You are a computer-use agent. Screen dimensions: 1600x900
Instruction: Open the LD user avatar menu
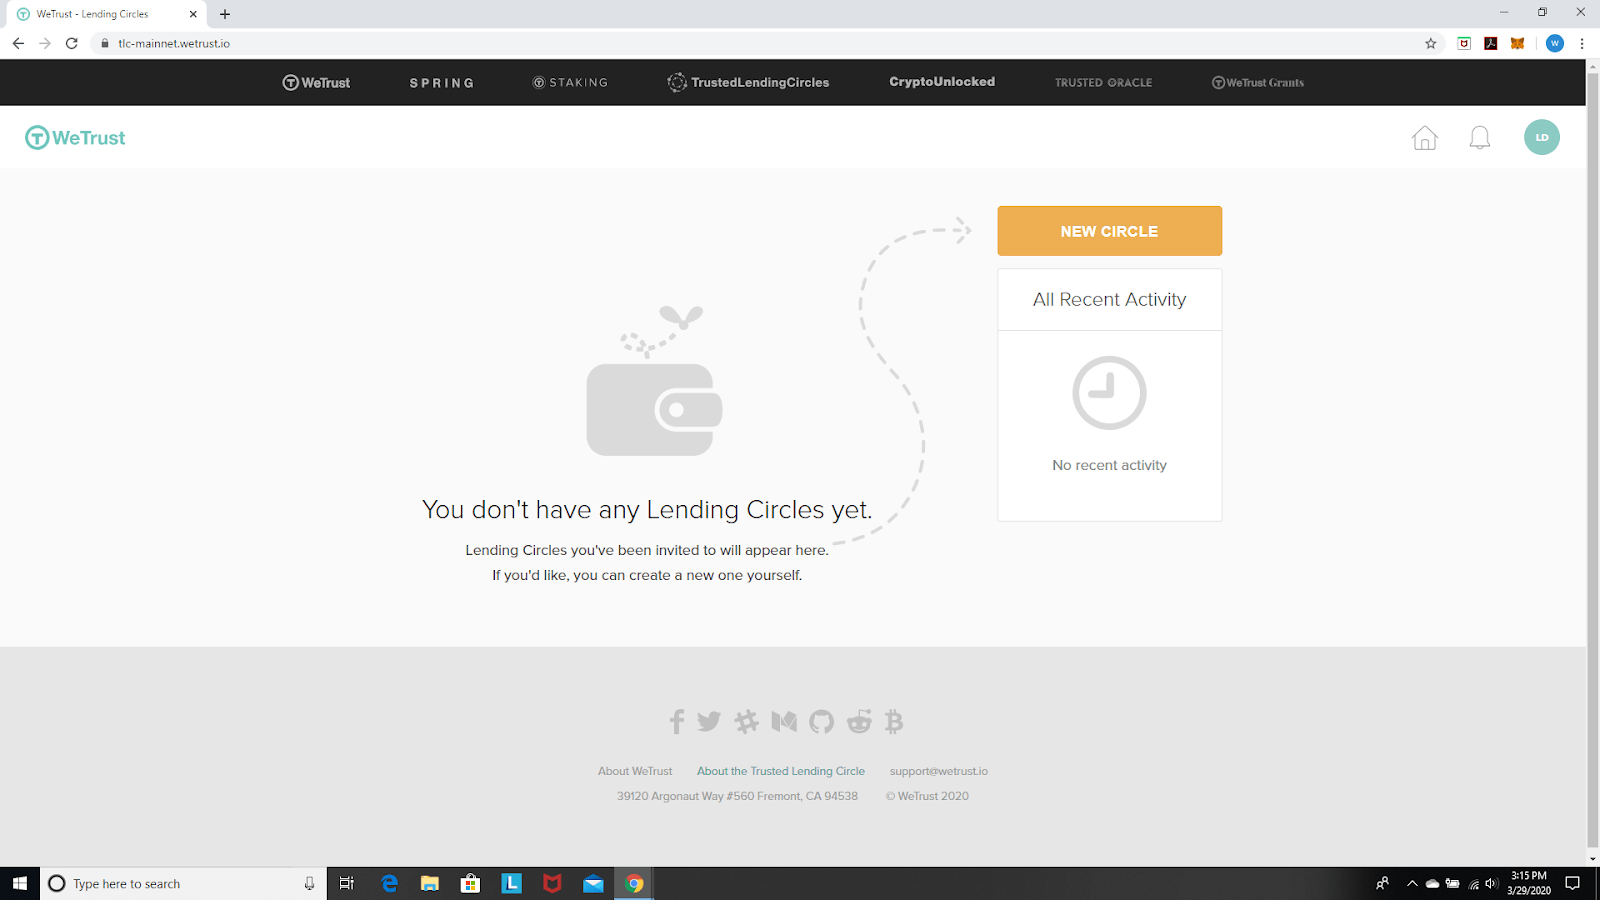(1542, 137)
